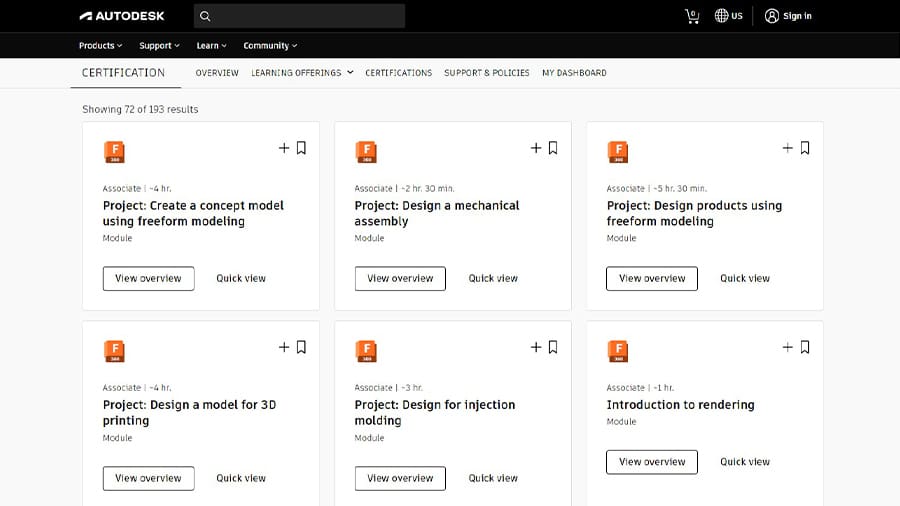This screenshot has width=900, height=506.
Task: View overview of 'Design products using freeform modeling'
Action: 652,278
